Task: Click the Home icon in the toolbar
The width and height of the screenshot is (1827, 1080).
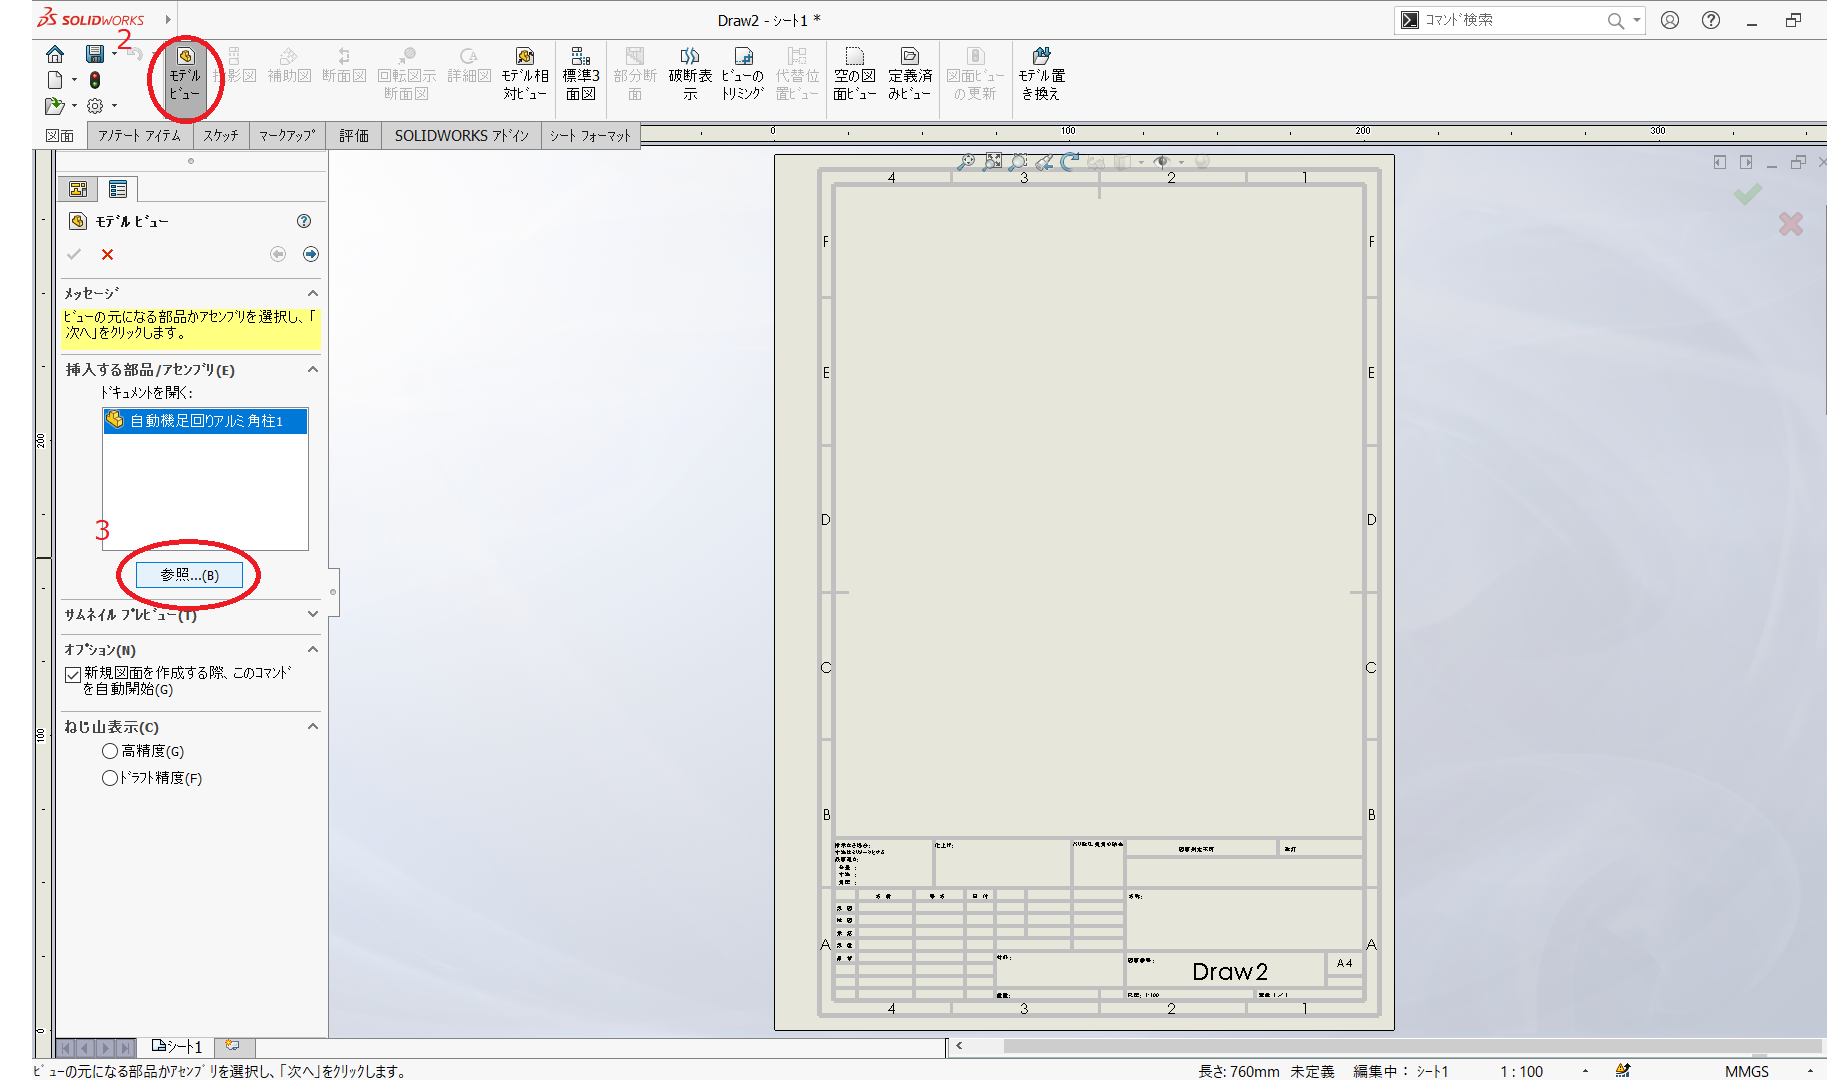Action: click(55, 54)
